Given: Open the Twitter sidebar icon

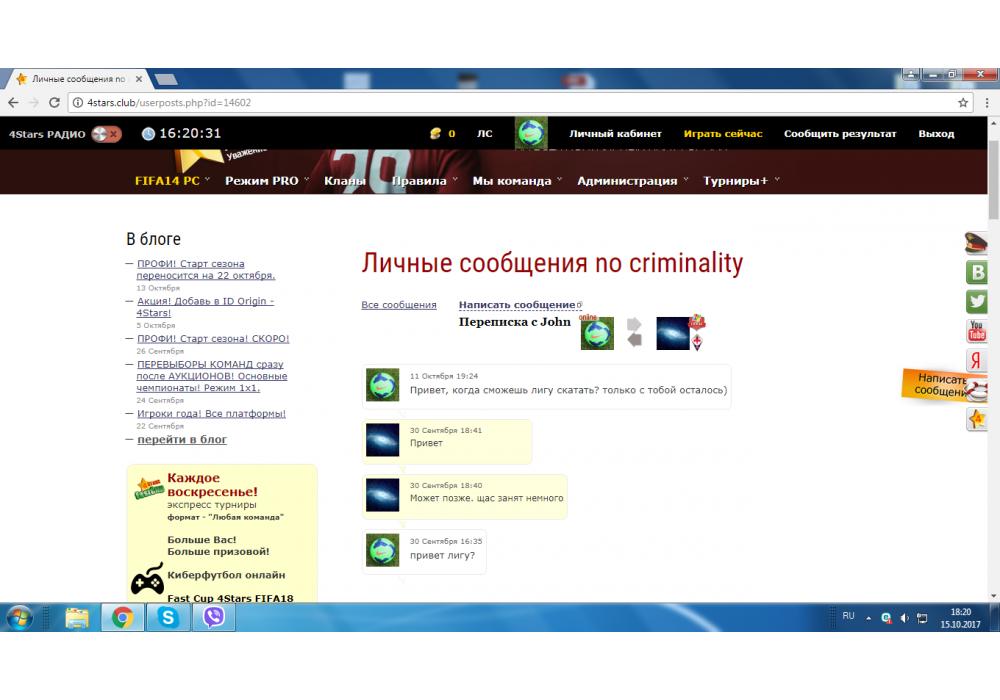Looking at the screenshot, I should pyautogui.click(x=977, y=301).
